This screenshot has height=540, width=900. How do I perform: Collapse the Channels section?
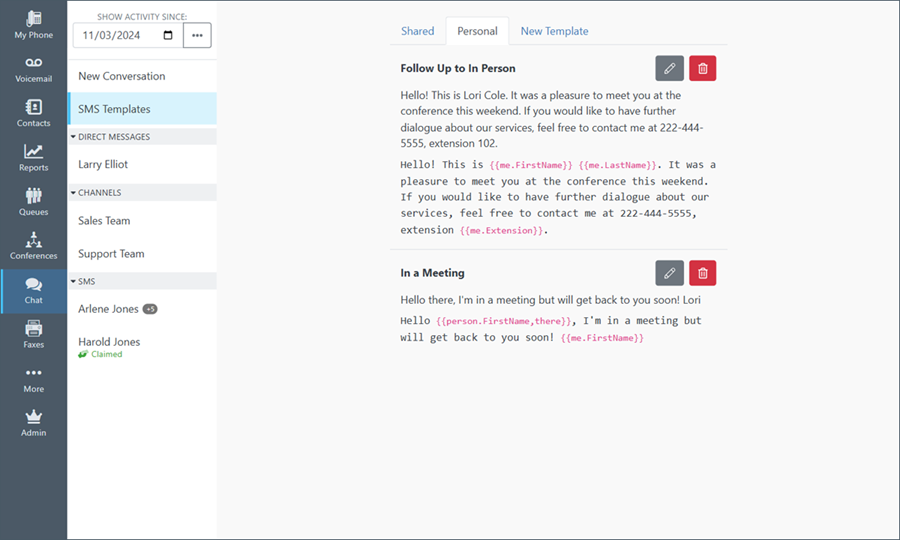[73, 192]
